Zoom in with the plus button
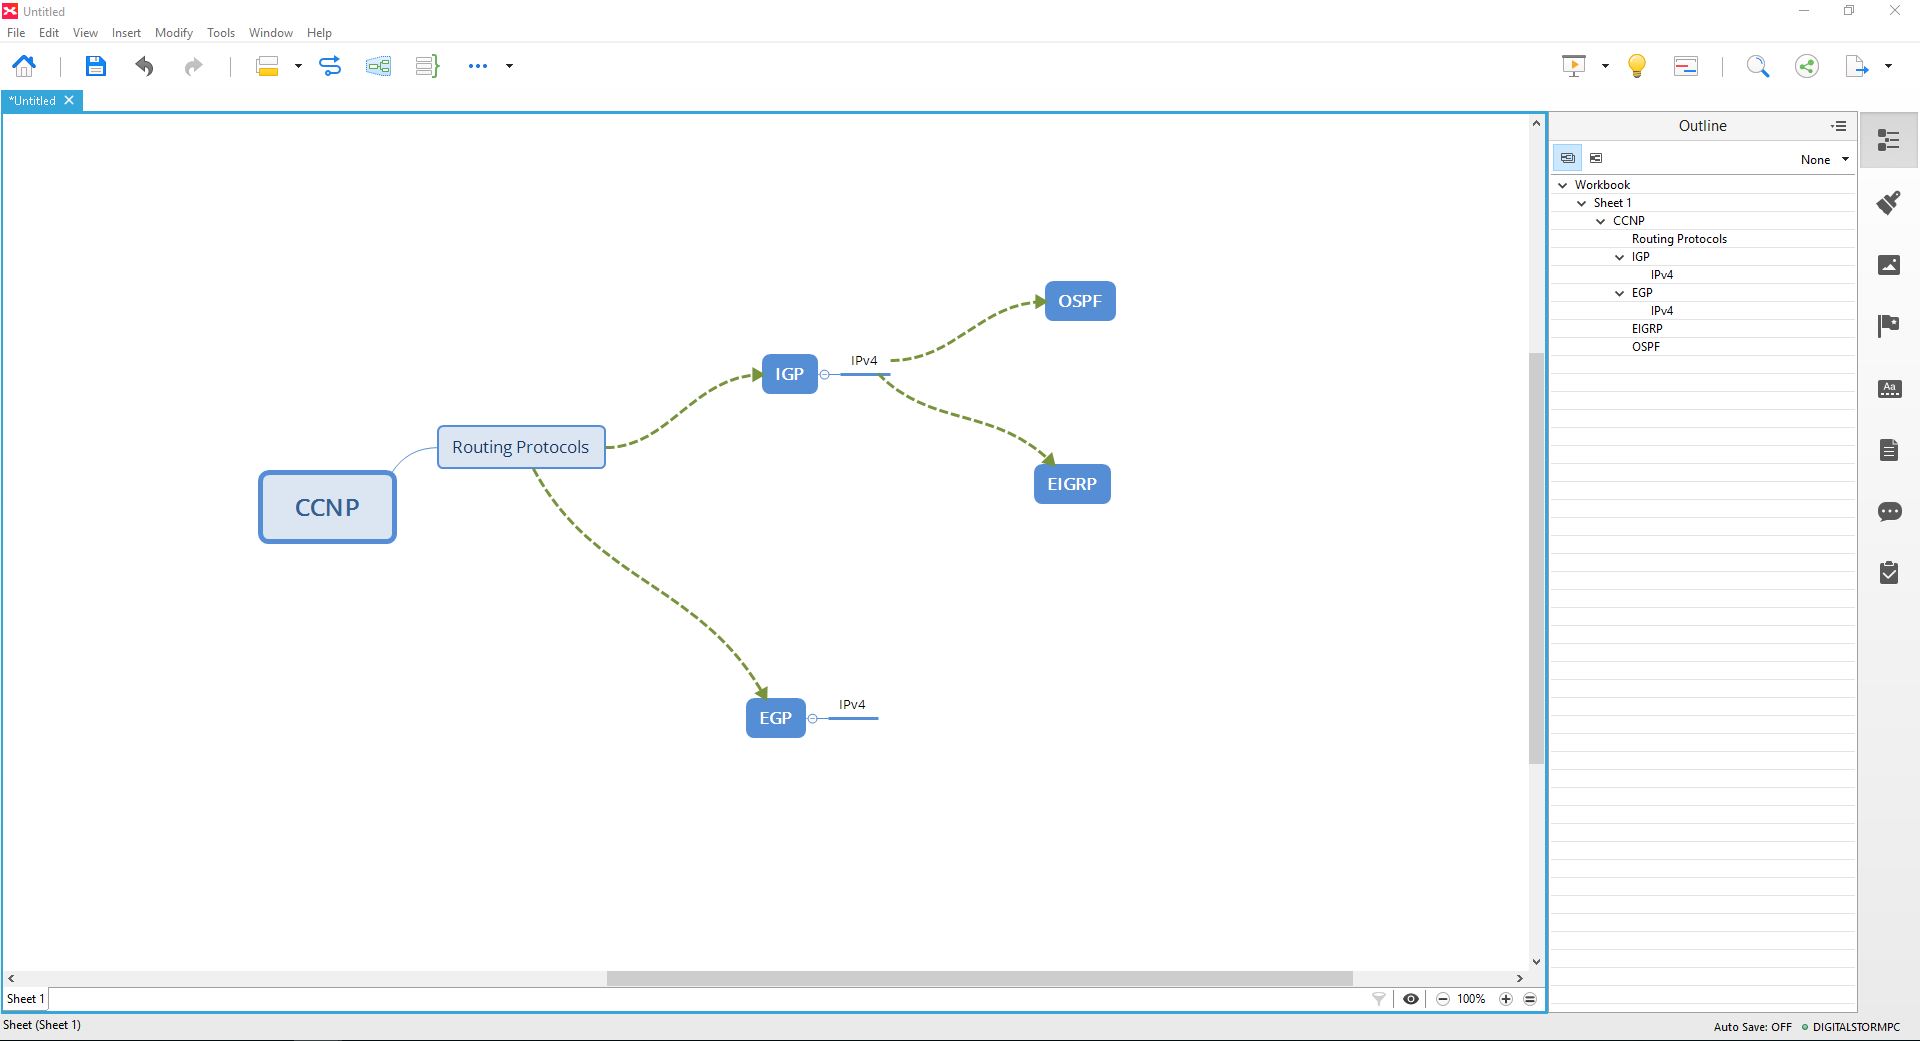Viewport: 1920px width, 1041px height. (1505, 999)
